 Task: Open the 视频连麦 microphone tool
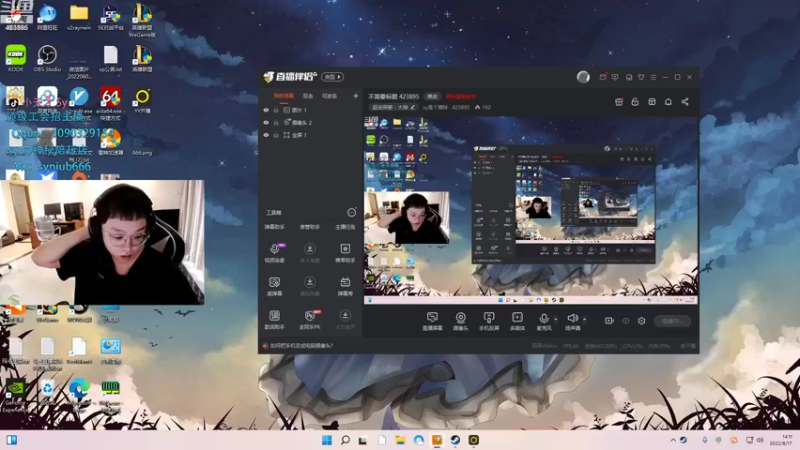tap(274, 253)
